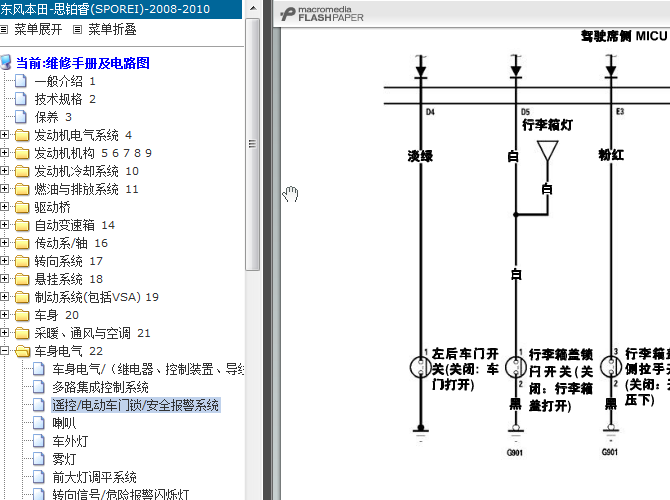Expand the 自动变速箱 14 node
Viewport: 670px width, 500px height.
tap(4, 224)
